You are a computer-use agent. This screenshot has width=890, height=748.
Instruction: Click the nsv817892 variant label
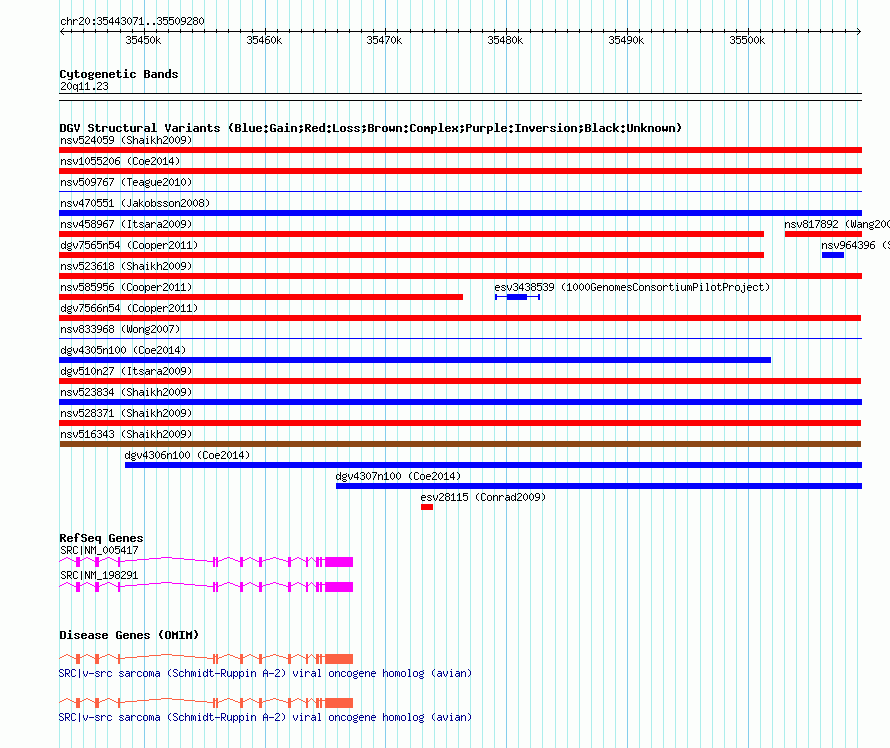(x=837, y=224)
